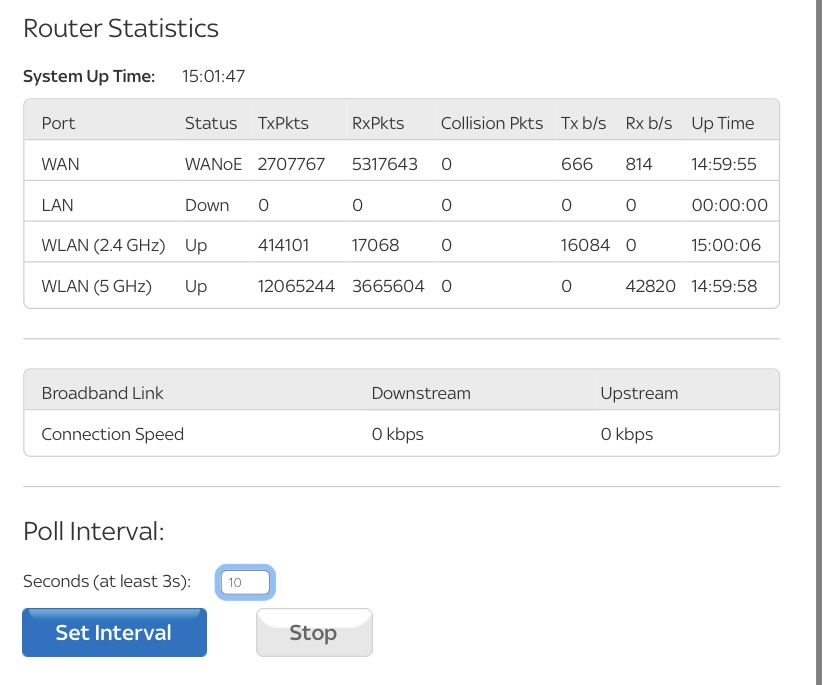Image resolution: width=828 pixels, height=685 pixels.
Task: Click the WAN TxPkts value 2707767
Action: click(x=291, y=164)
